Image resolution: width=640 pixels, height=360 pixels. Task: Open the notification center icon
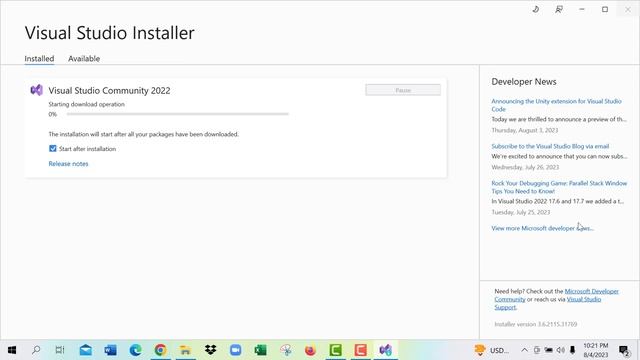[624, 350]
